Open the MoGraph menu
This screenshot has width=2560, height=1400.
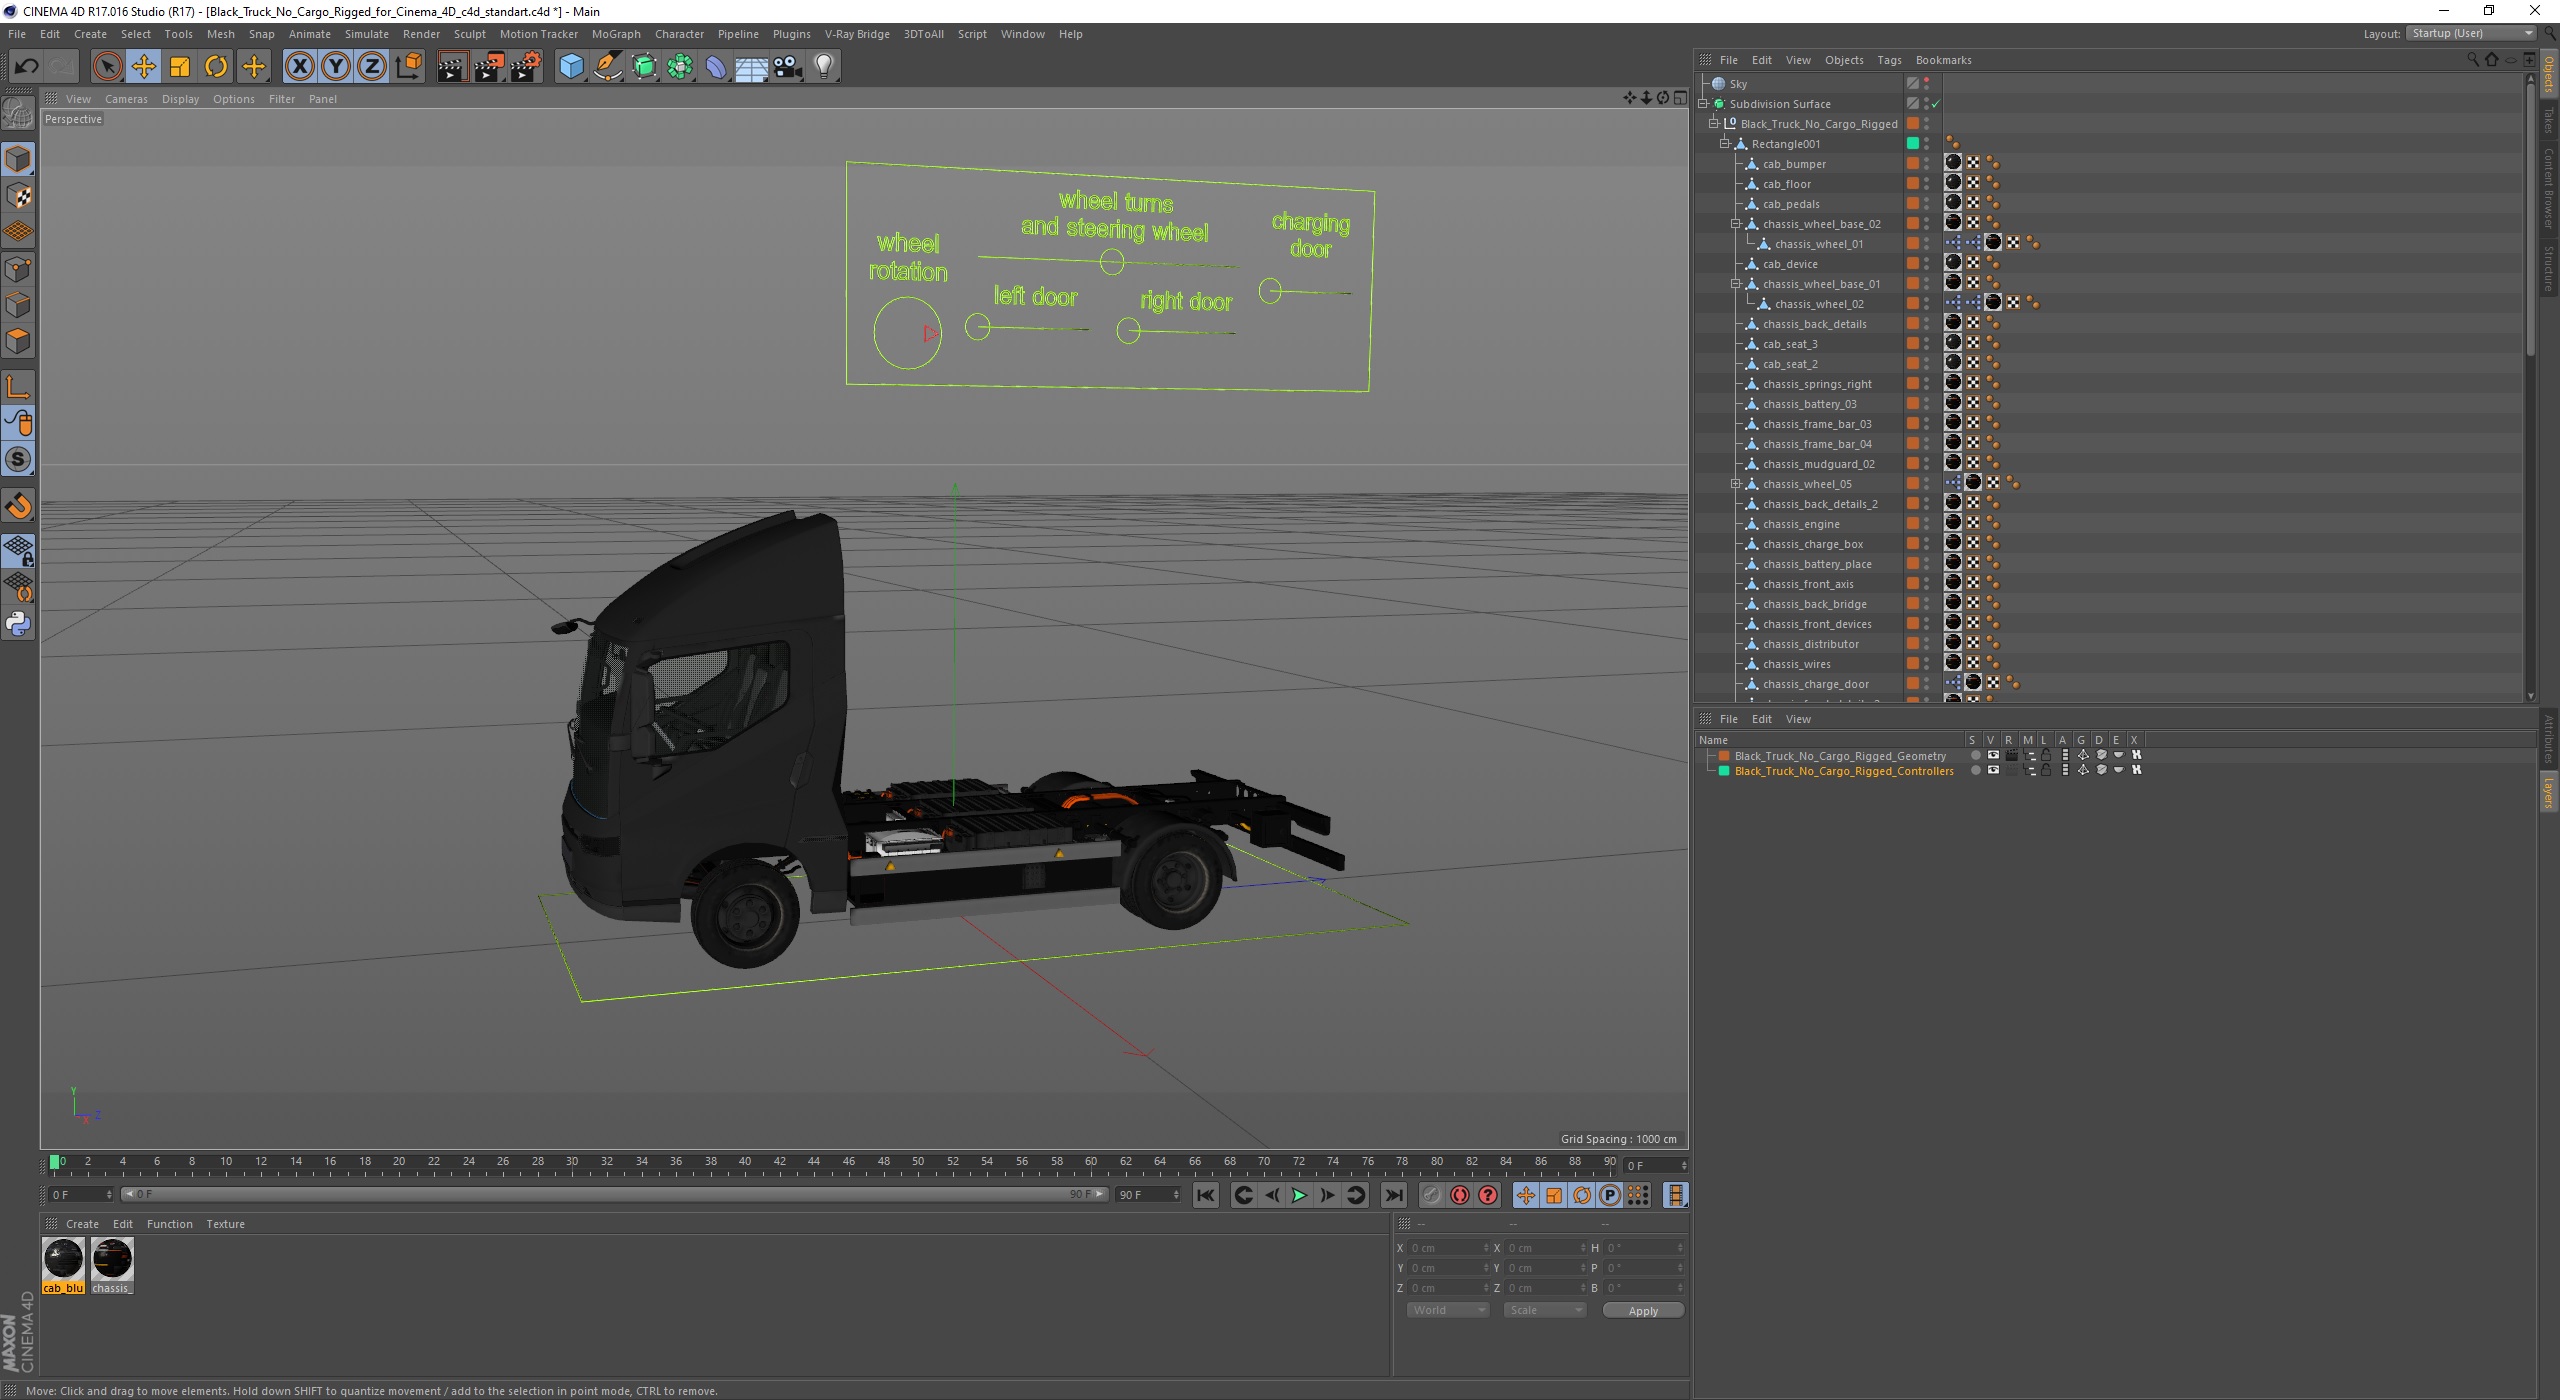pyautogui.click(x=616, y=34)
